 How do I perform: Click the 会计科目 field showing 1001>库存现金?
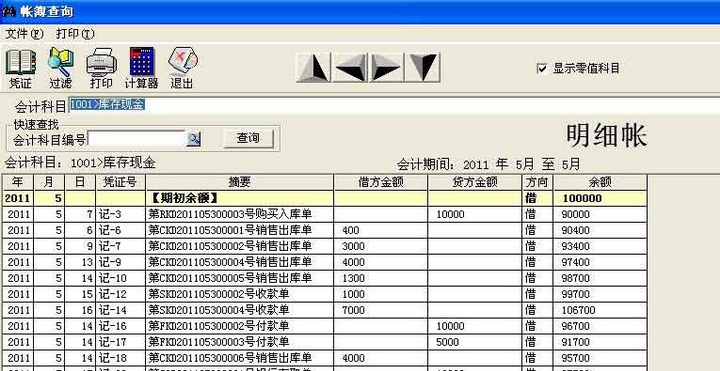(394, 105)
